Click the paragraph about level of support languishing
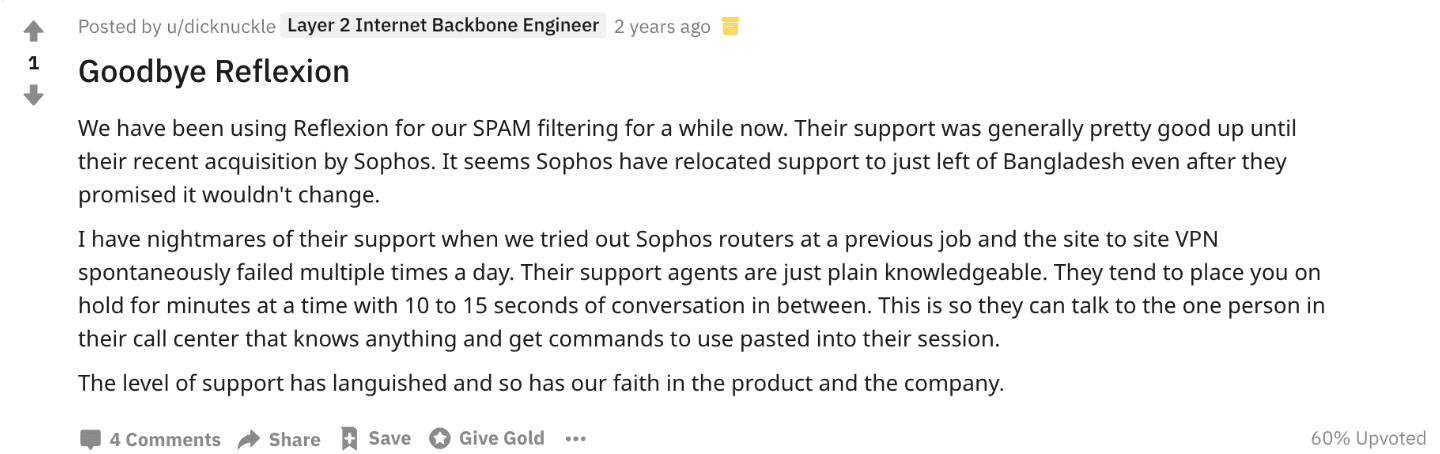Screen dimensions: 1440x454 coord(541,382)
